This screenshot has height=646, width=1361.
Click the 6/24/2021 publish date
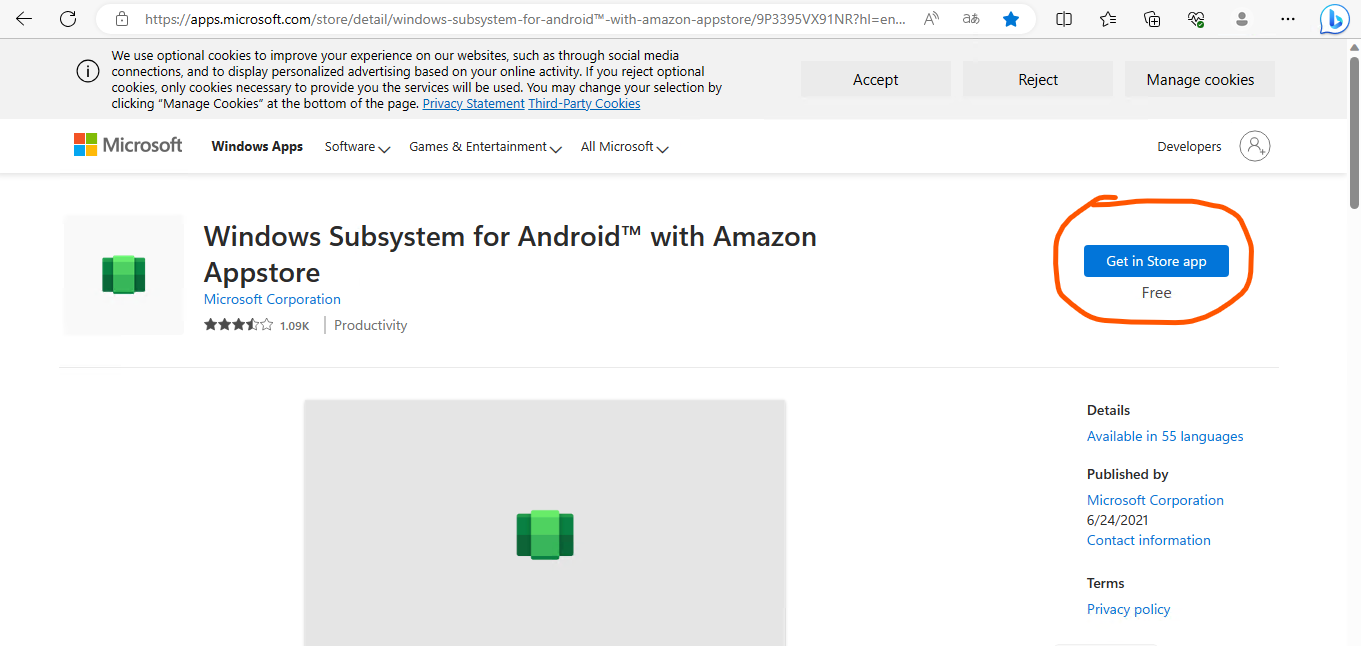coord(1118,520)
